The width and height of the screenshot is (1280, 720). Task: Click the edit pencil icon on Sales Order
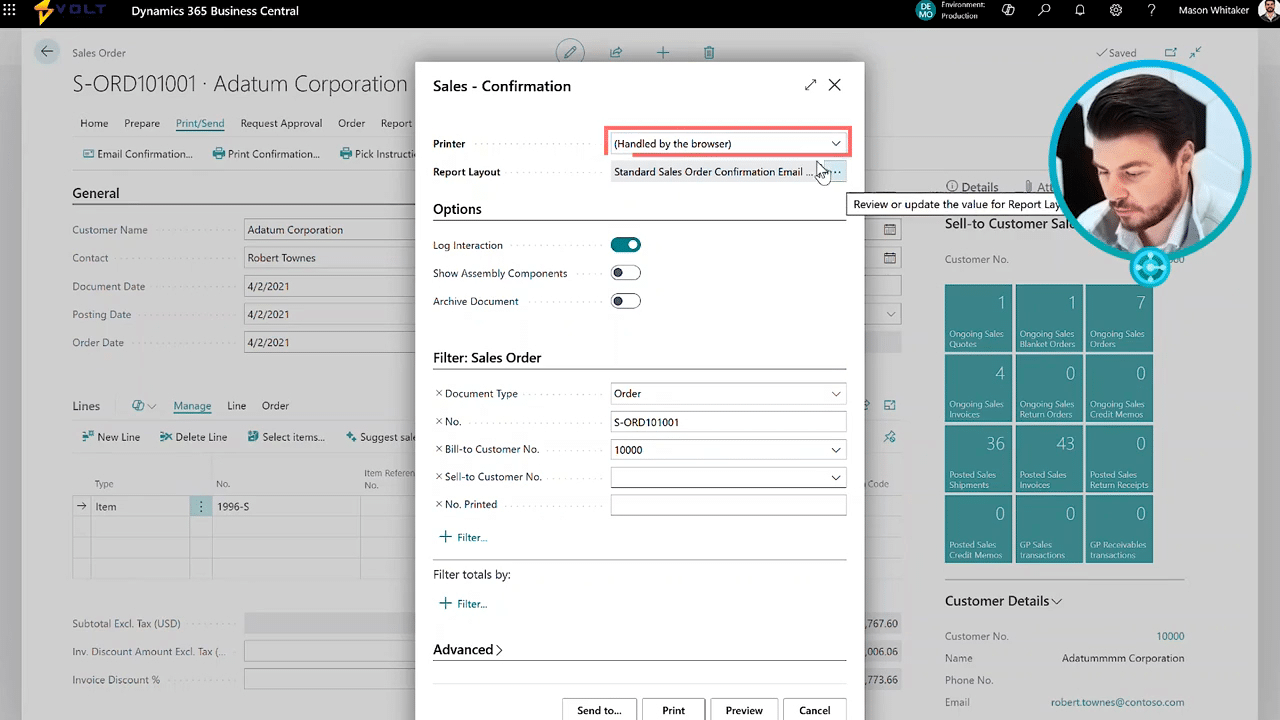coord(570,52)
